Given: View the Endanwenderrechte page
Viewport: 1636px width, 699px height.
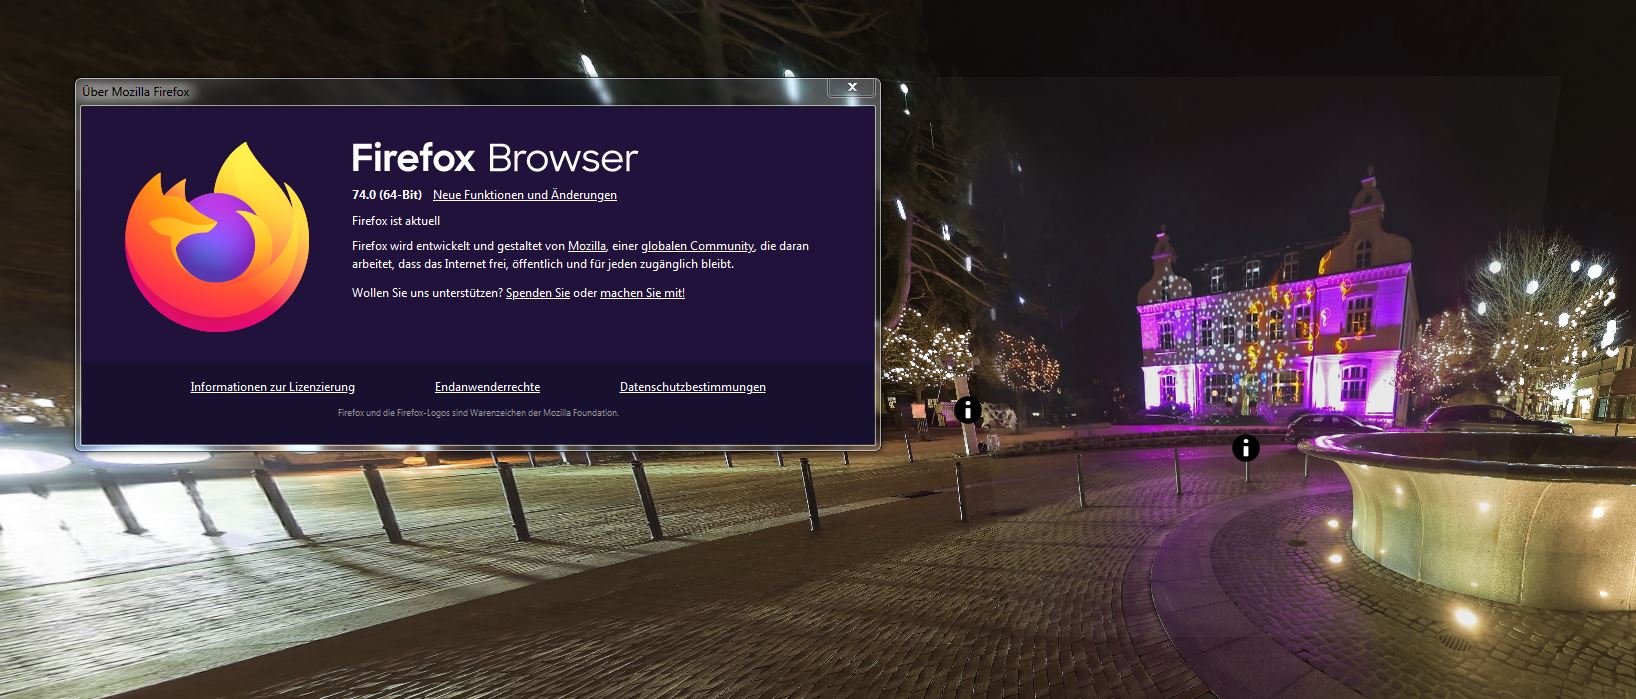Looking at the screenshot, I should coord(487,387).
